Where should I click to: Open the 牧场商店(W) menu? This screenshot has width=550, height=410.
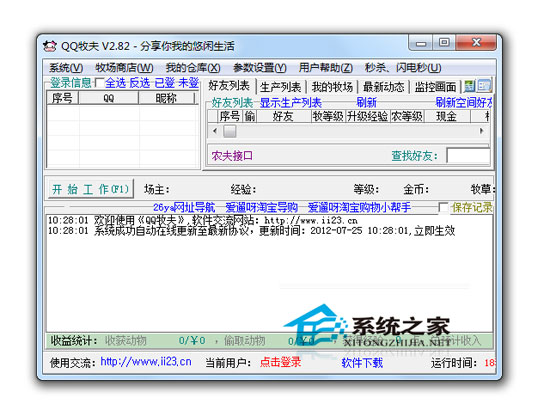click(x=124, y=68)
